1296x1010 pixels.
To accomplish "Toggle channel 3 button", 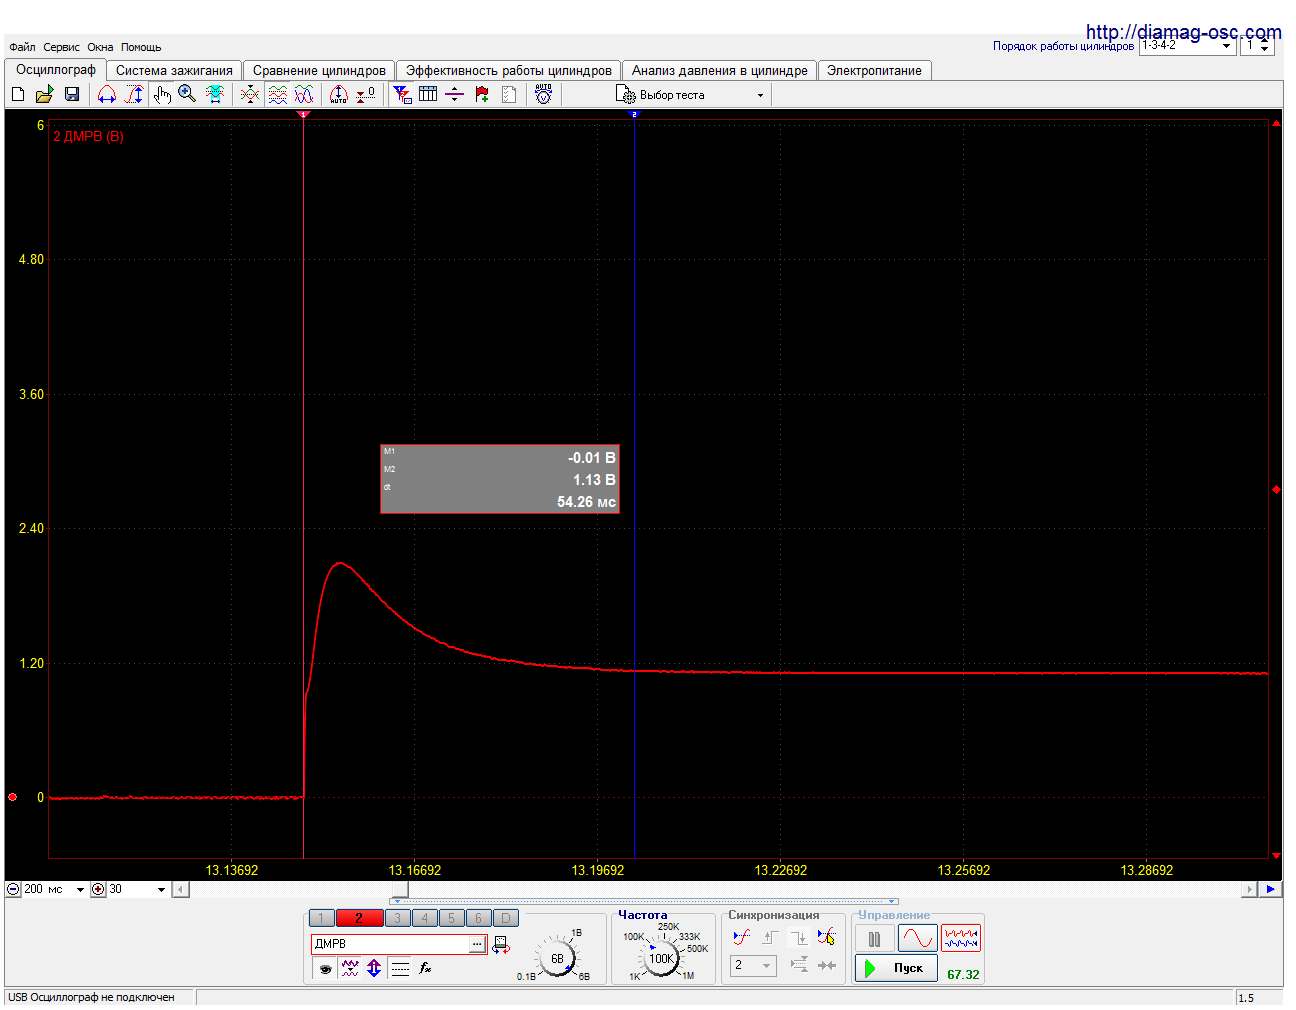I will pyautogui.click(x=397, y=918).
